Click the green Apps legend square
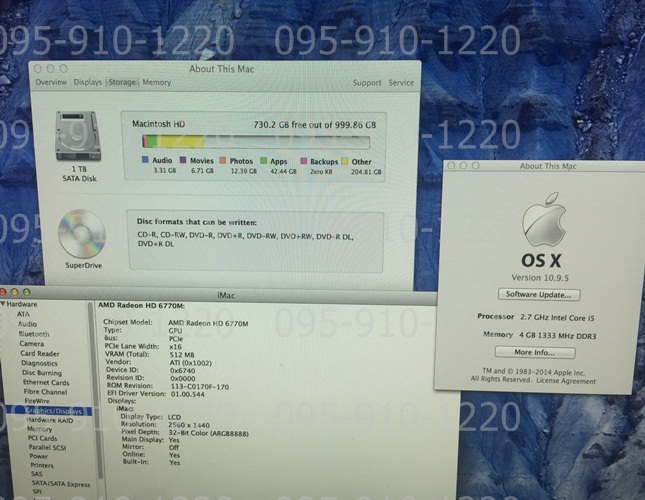 (264, 160)
